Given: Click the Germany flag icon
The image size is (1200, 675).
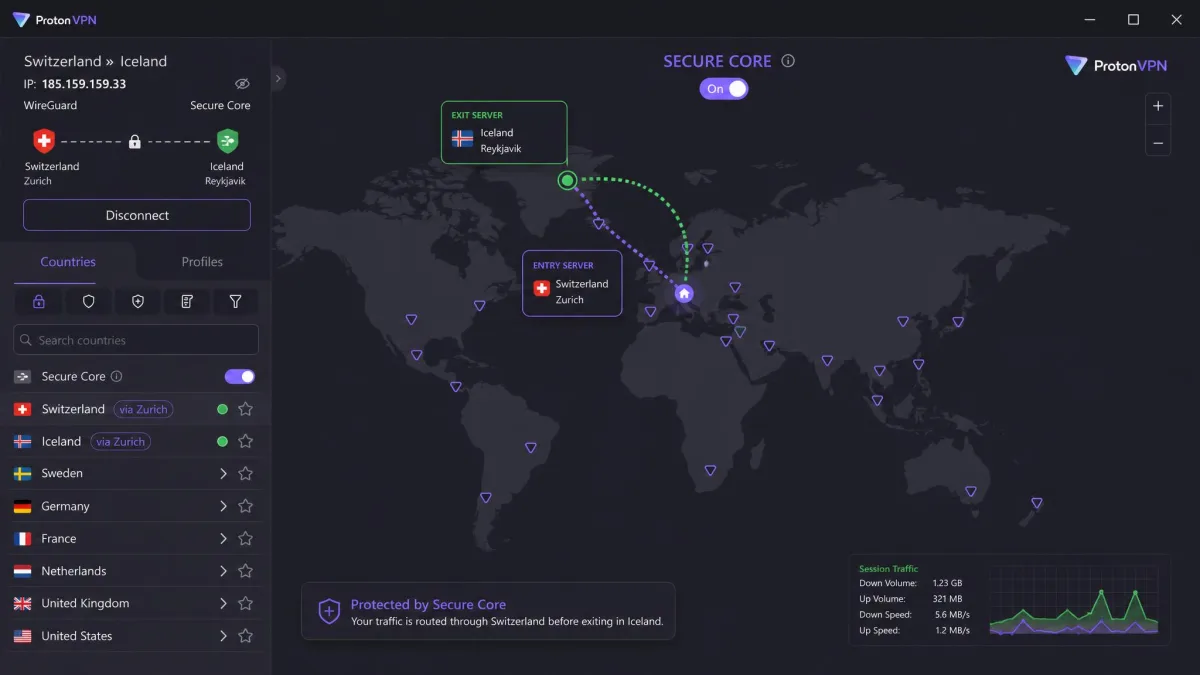Looking at the screenshot, I should [x=22, y=506].
